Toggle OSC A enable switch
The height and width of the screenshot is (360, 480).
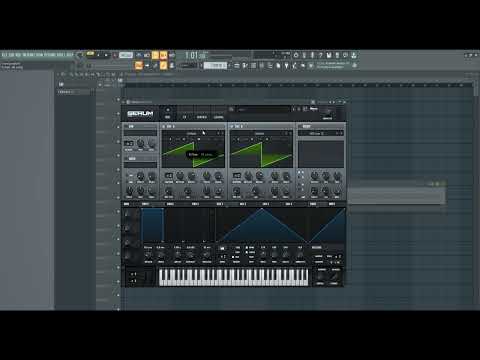pos(164,127)
